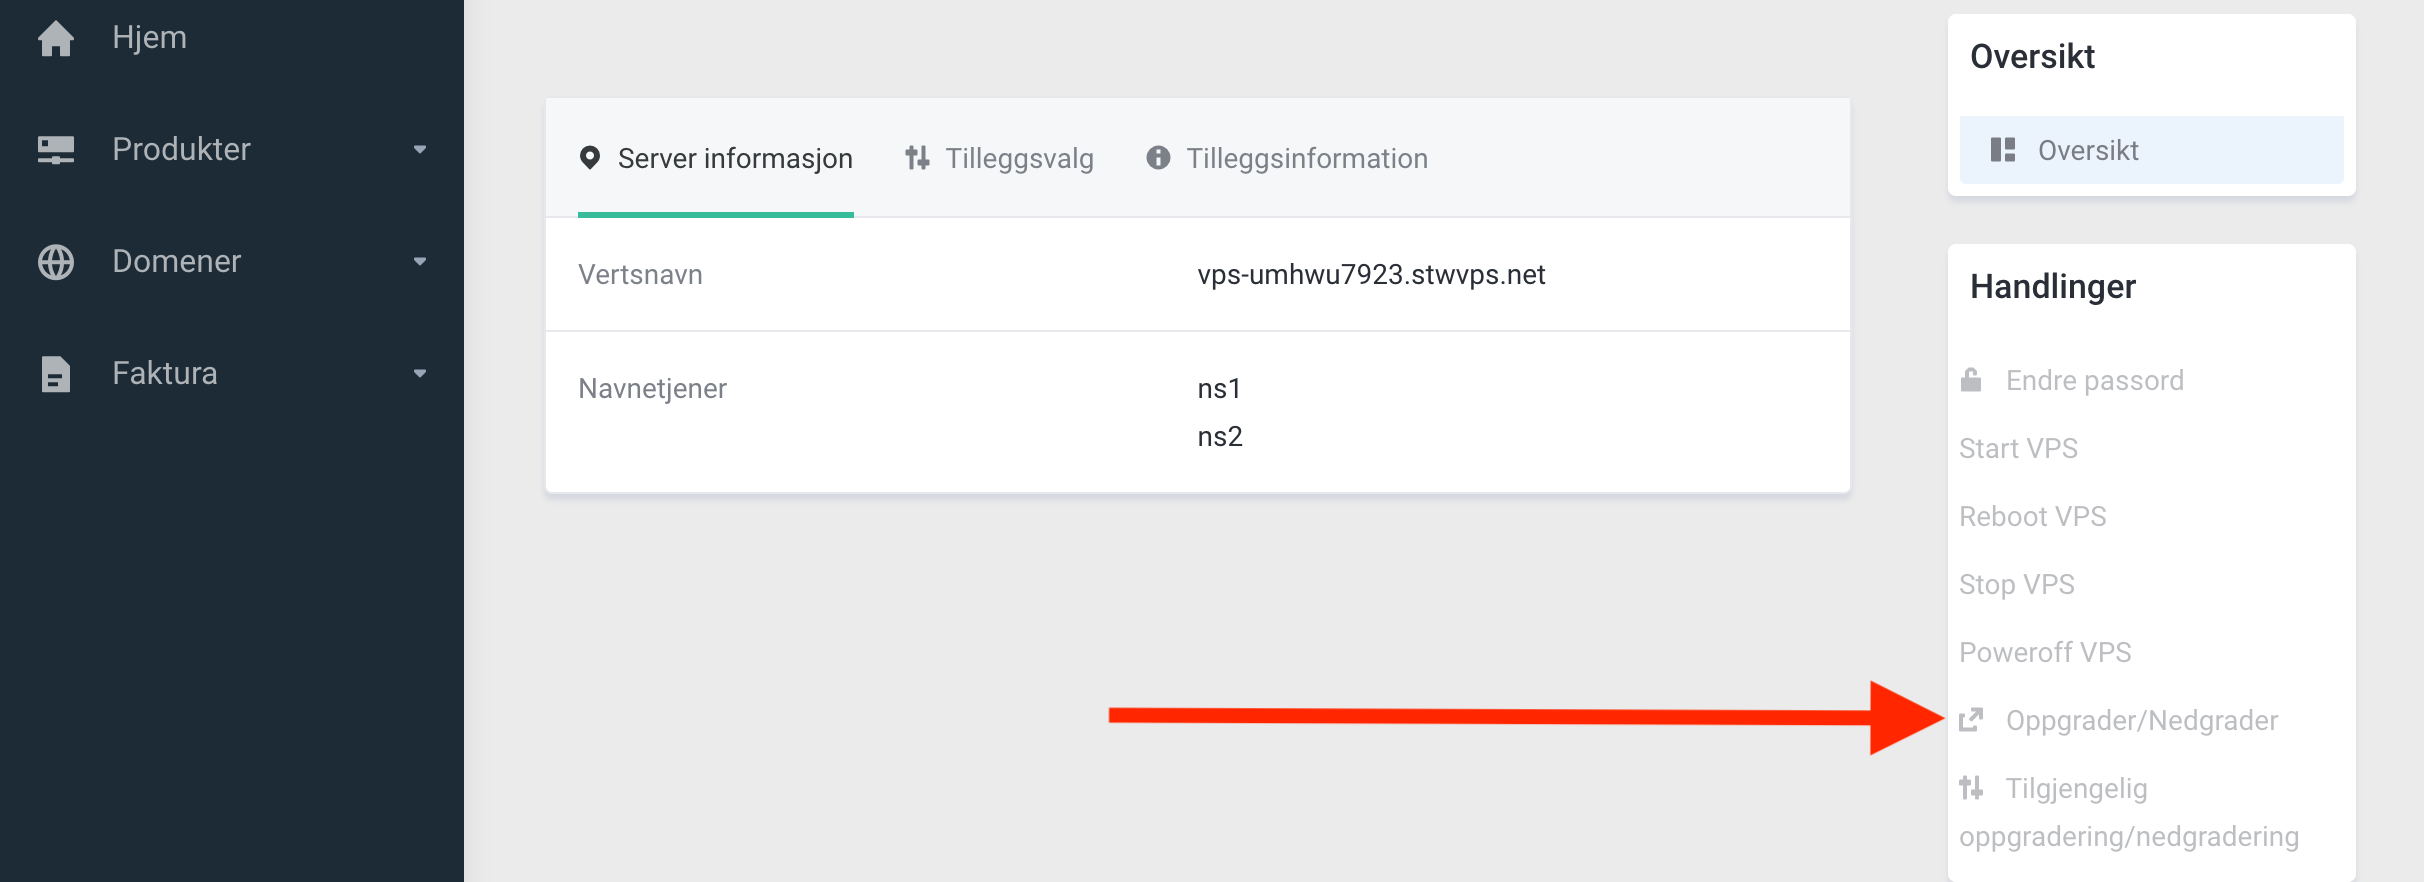Click the Oppgrader/Nedgrader external link icon

[1971, 720]
